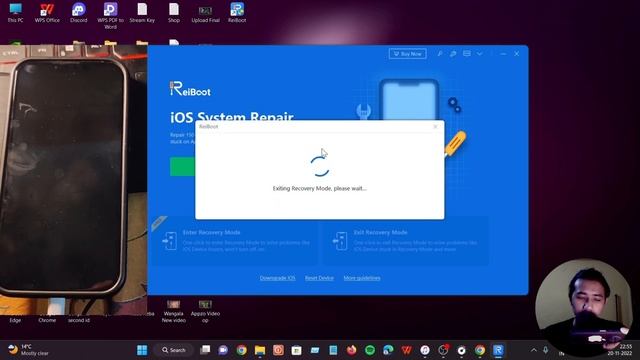The image size is (640, 360).
Task: Minimize the ReiBoot window
Action: pyautogui.click(x=503, y=54)
